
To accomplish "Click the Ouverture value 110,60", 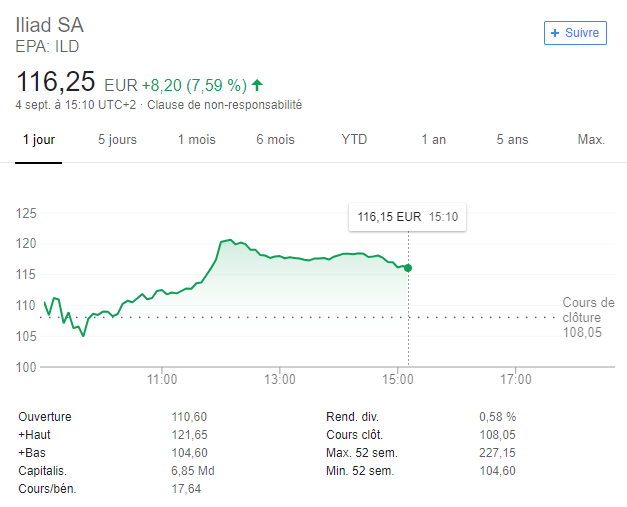I will [x=189, y=417].
